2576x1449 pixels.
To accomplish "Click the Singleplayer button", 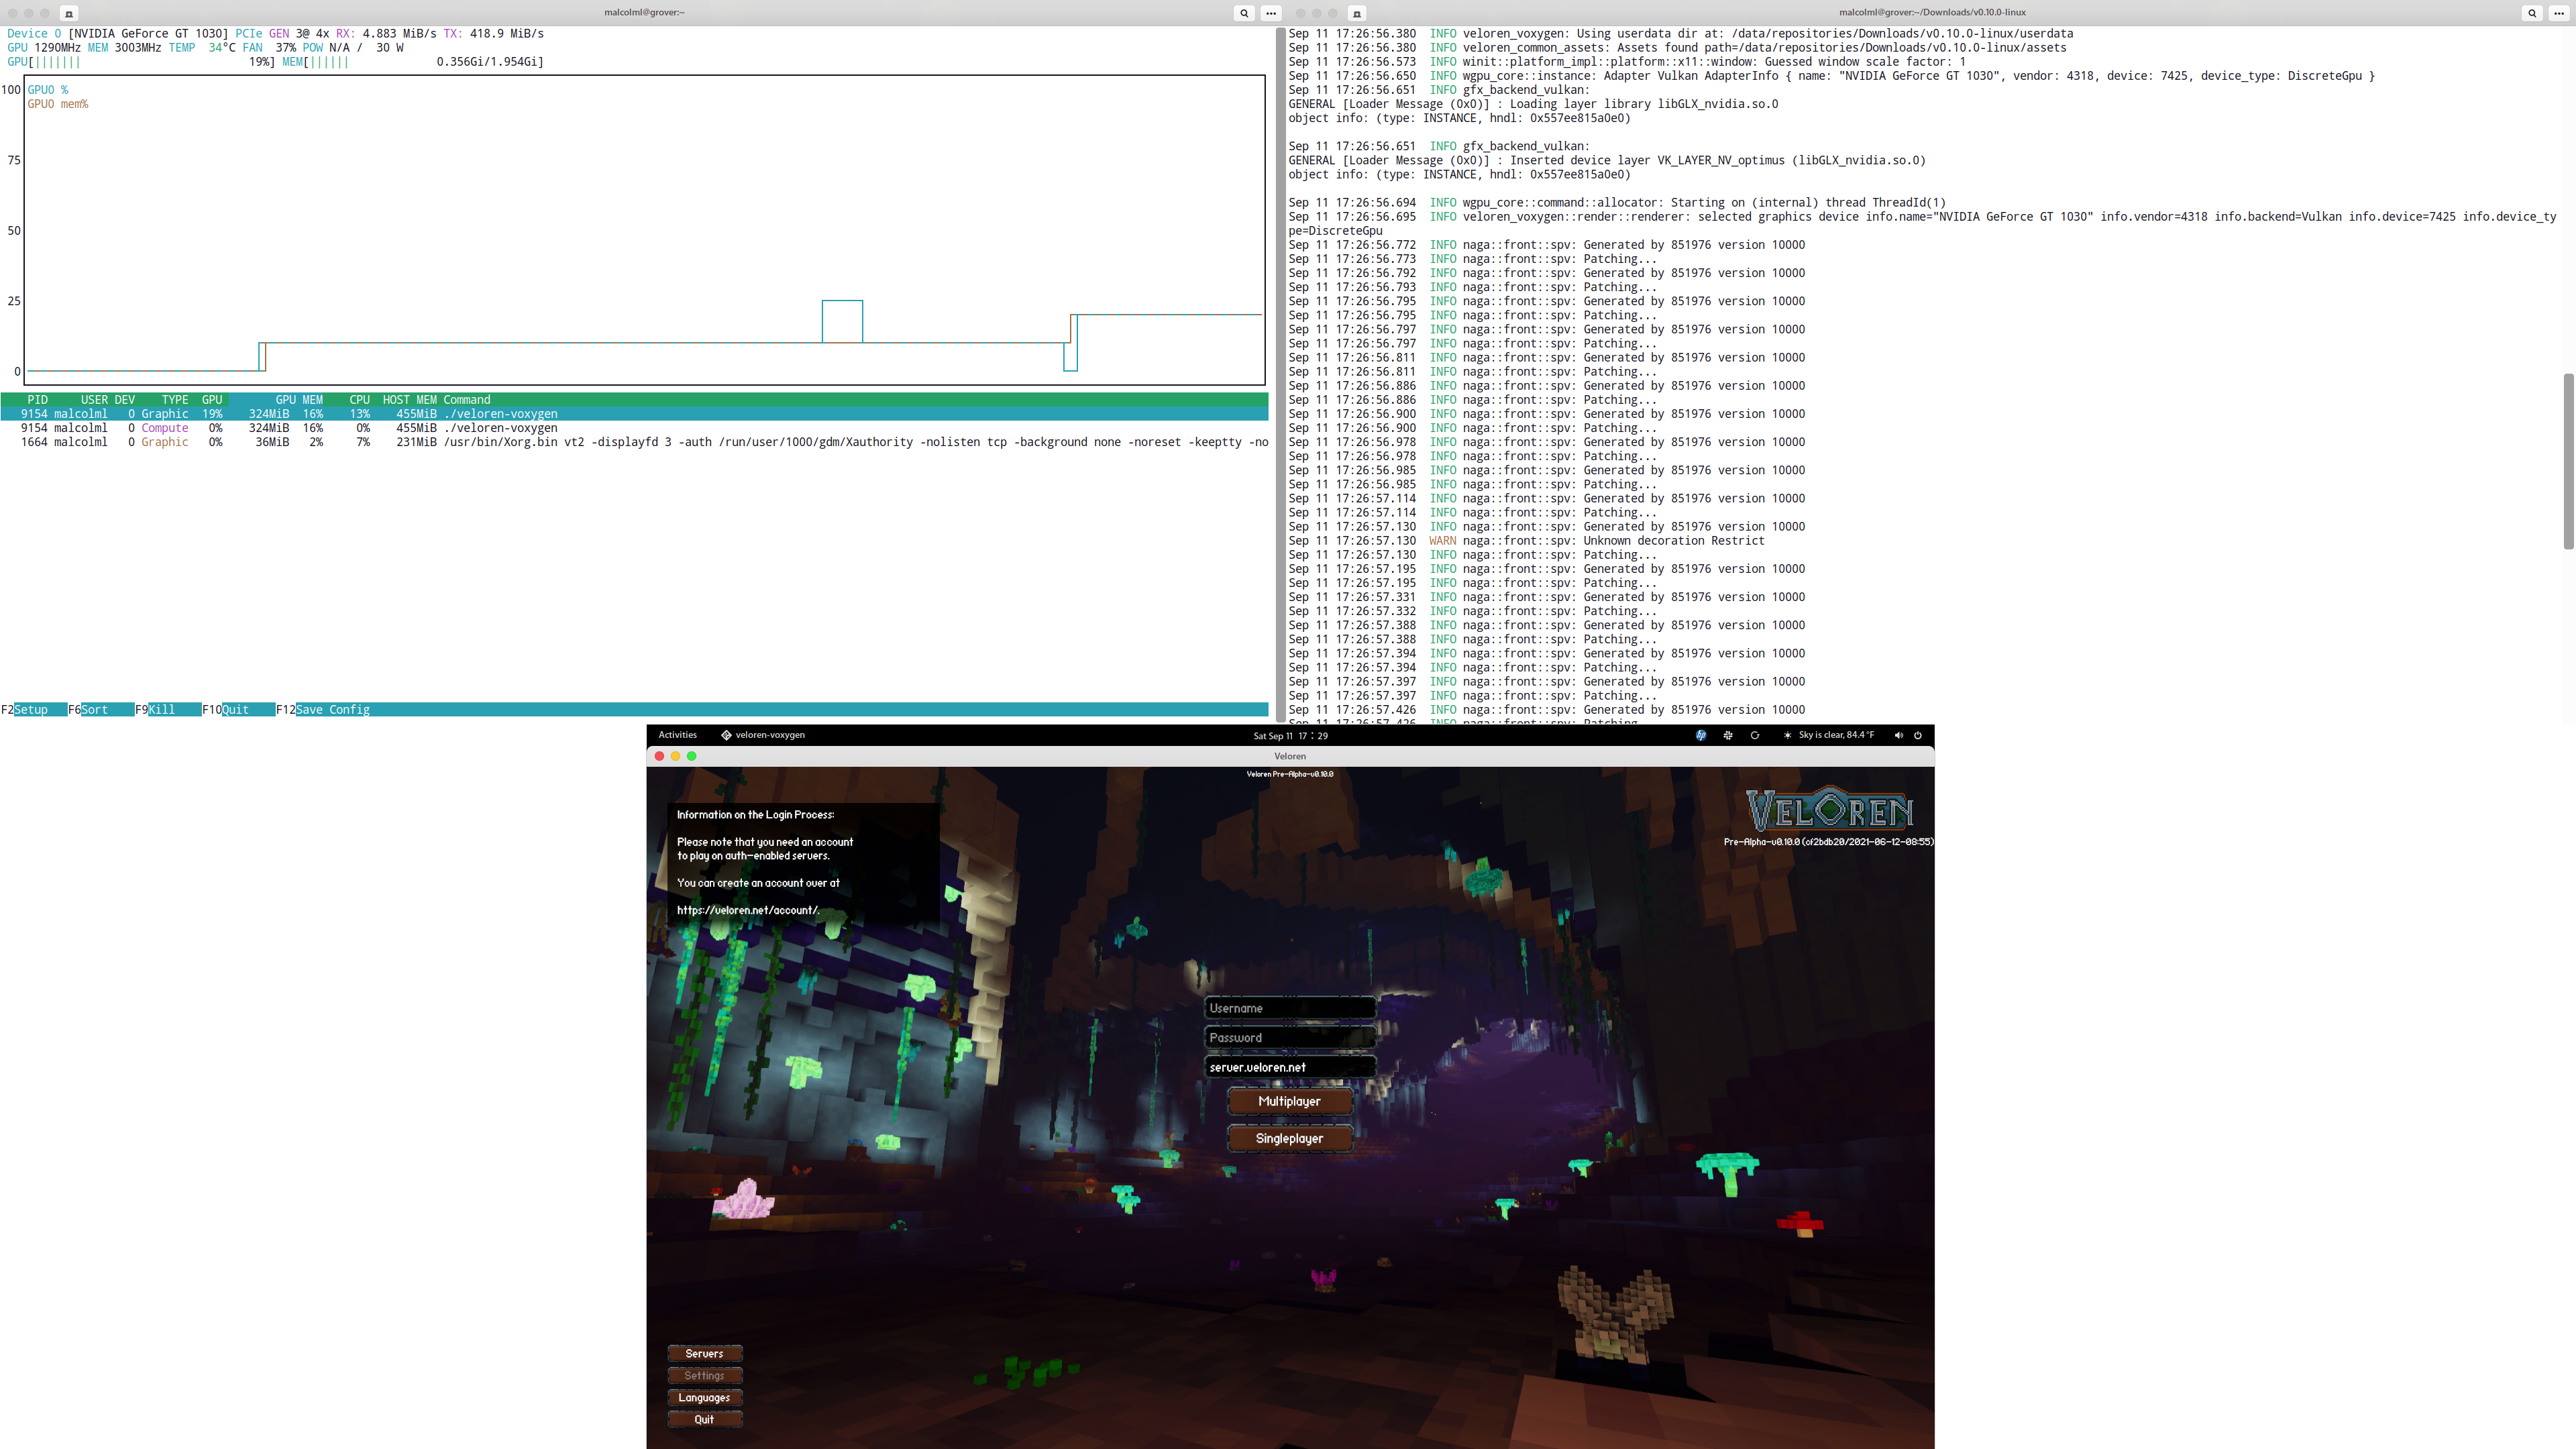I will (x=1289, y=1138).
